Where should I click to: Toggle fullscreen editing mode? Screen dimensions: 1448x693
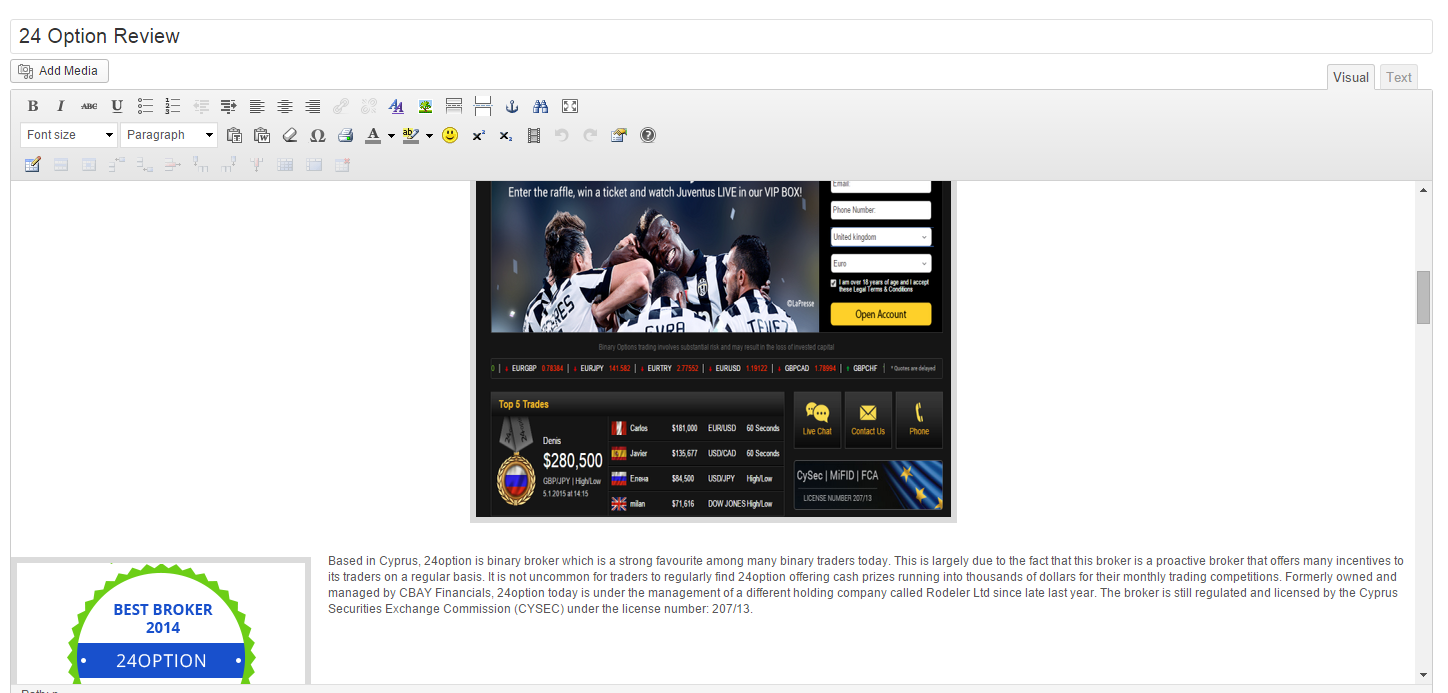570,106
